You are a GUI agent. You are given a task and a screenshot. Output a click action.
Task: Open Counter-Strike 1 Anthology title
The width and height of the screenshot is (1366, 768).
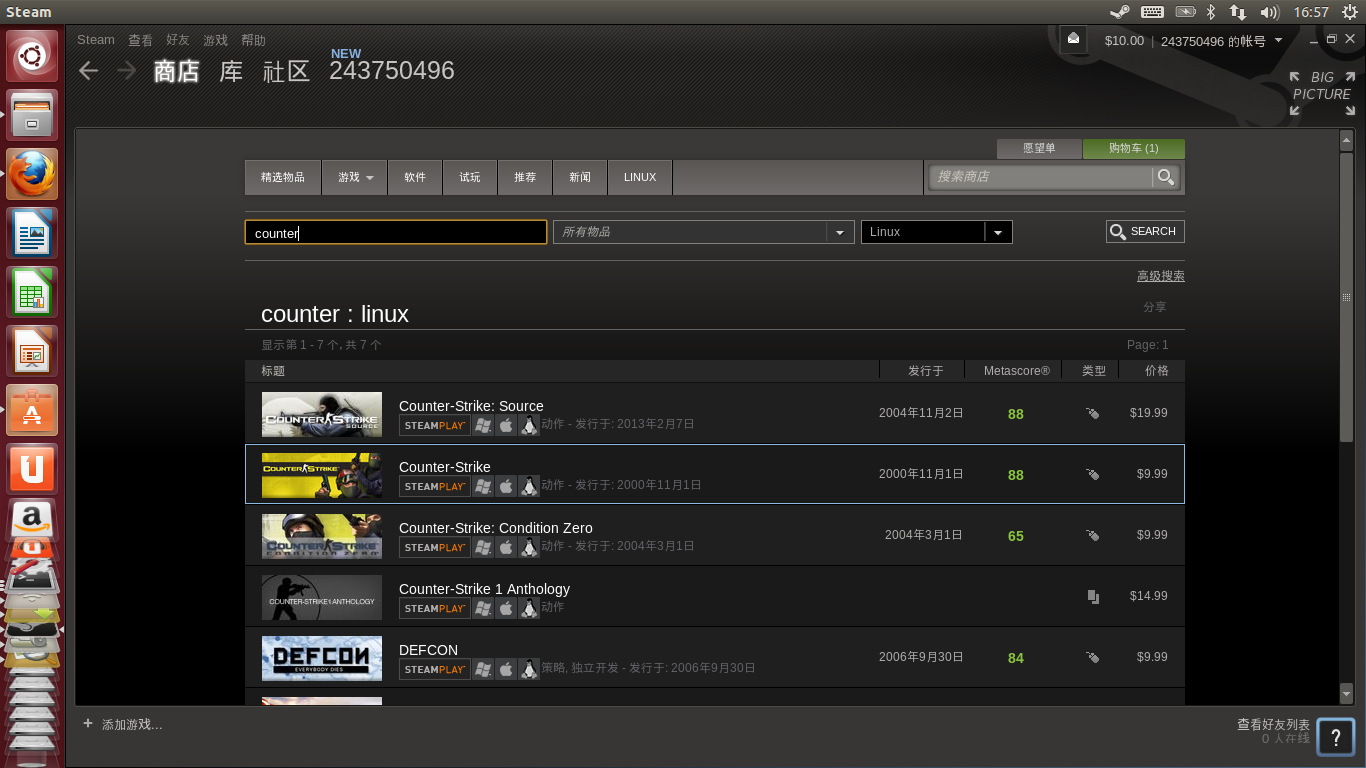(484, 589)
